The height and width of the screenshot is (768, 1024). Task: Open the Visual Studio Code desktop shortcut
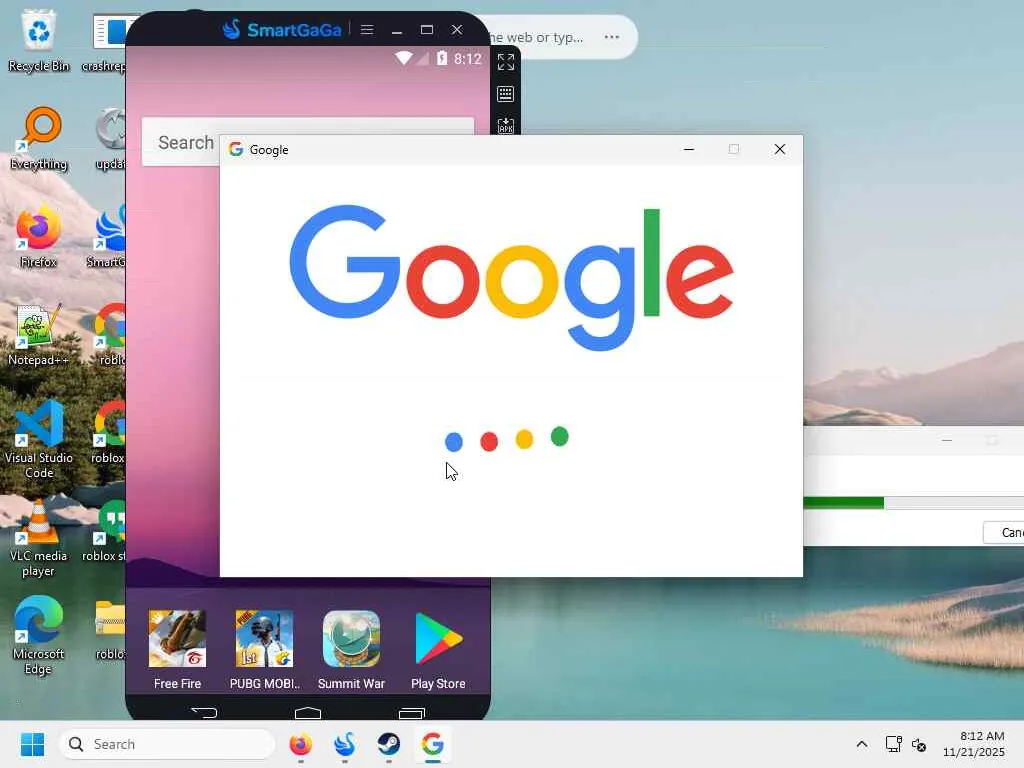coord(39,440)
